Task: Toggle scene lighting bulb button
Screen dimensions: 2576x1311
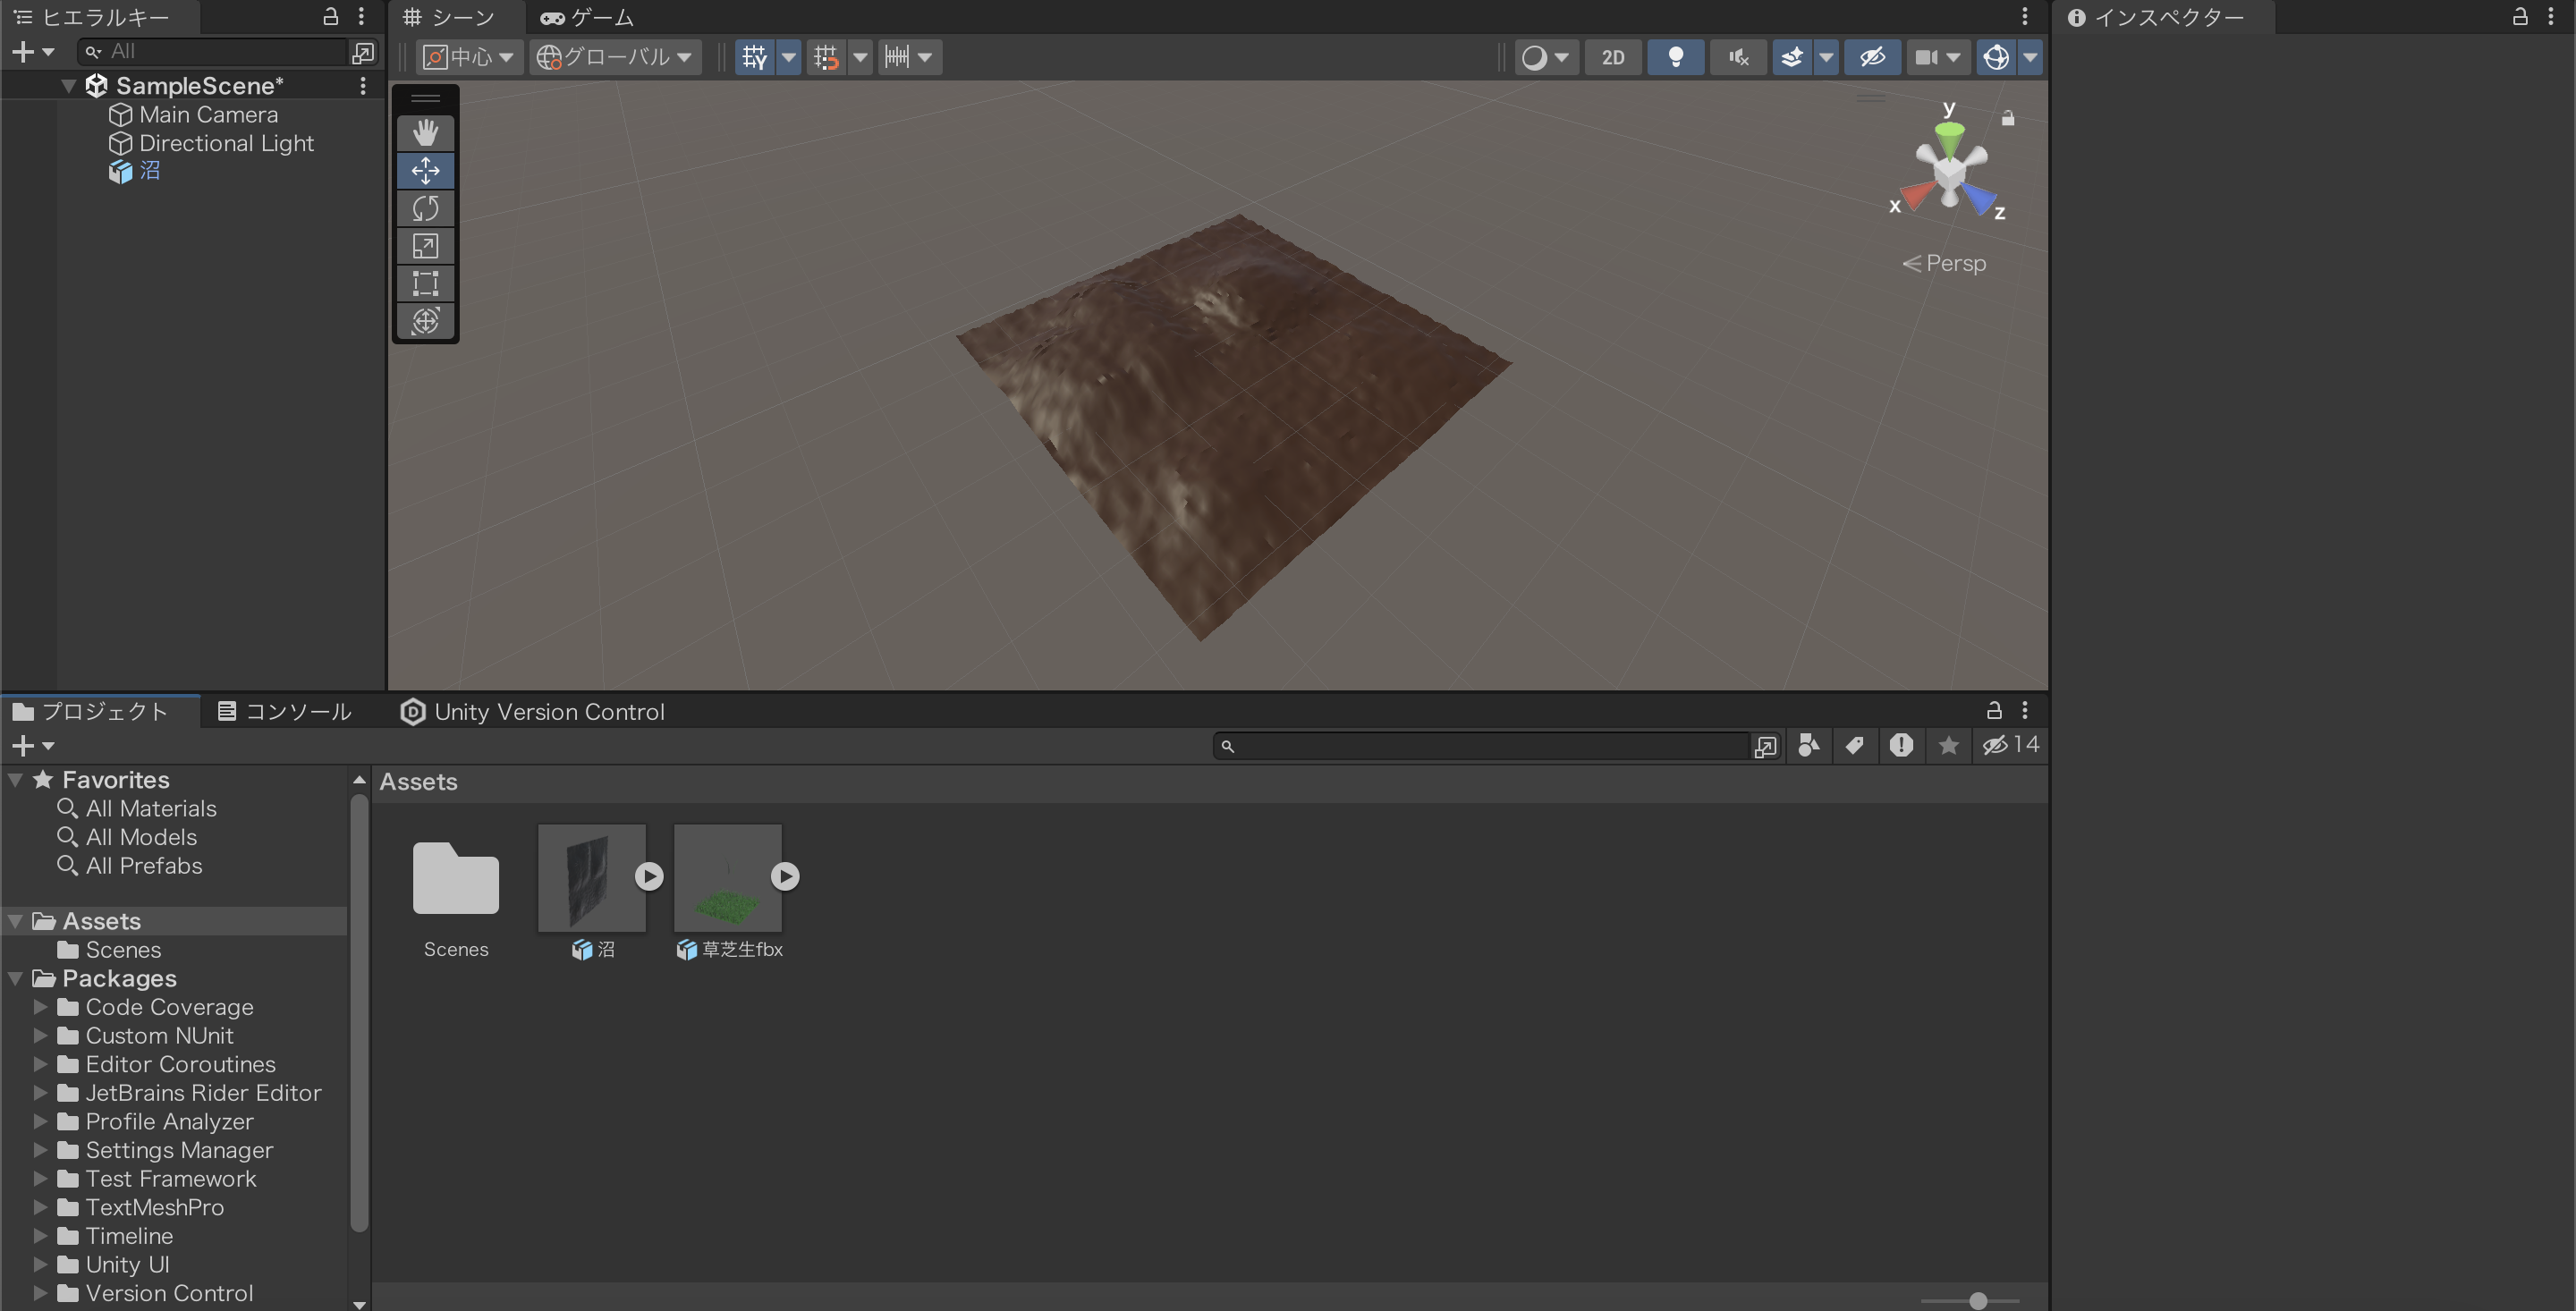Action: click(1676, 57)
